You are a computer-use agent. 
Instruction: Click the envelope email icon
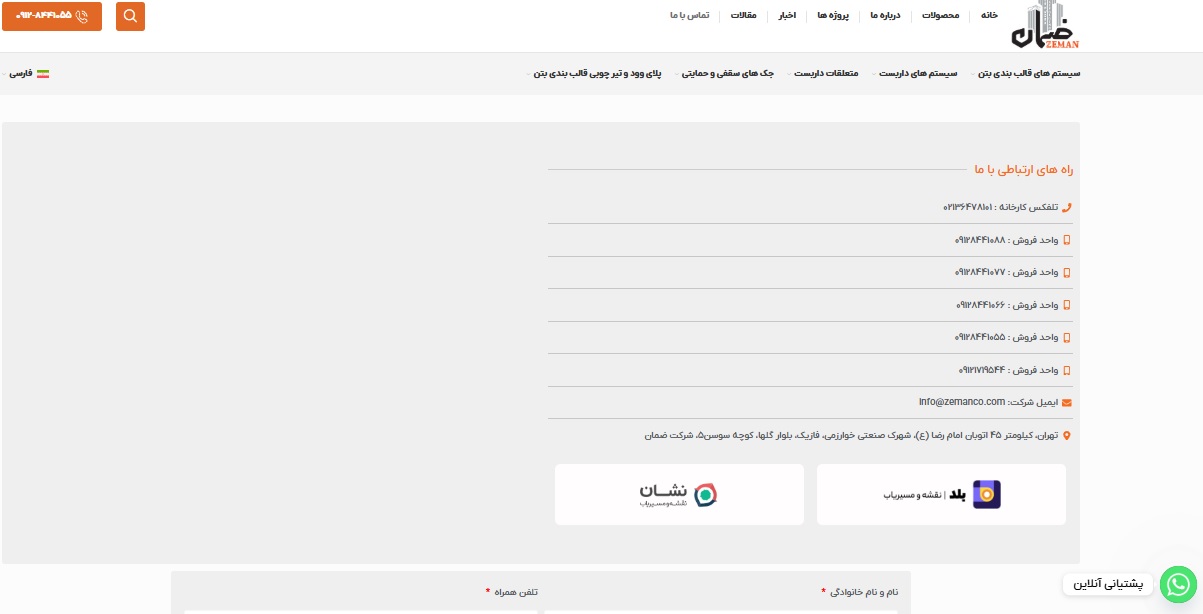coord(1066,402)
